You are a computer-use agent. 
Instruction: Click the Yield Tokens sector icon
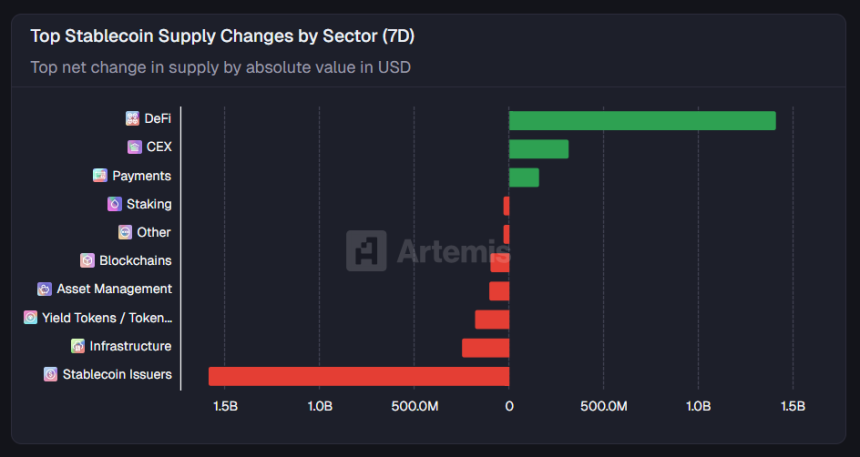30,318
